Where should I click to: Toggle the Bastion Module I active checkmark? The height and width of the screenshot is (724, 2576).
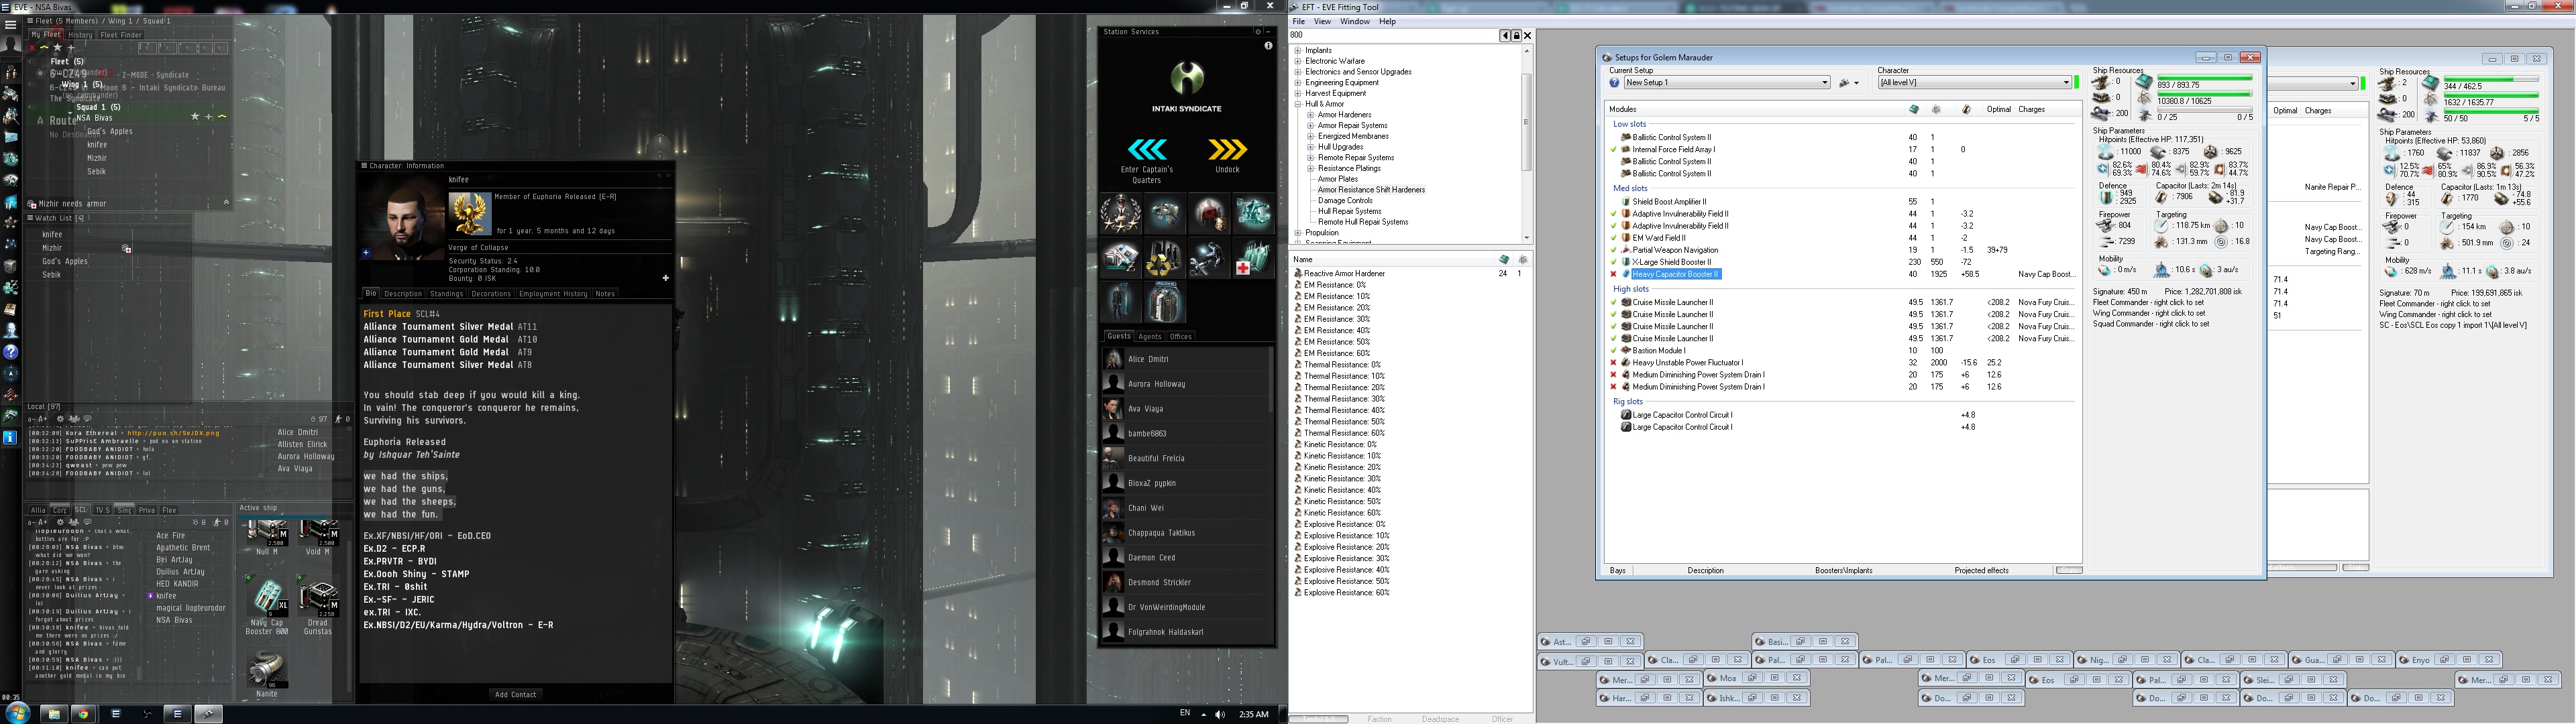(1613, 351)
